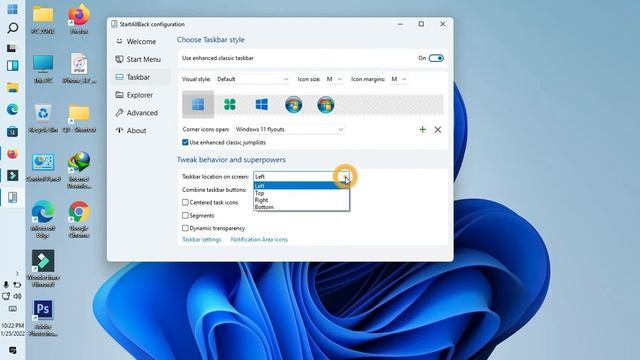The image size is (640, 360).
Task: Select the Windows 7 orb start icon
Action: (293, 105)
